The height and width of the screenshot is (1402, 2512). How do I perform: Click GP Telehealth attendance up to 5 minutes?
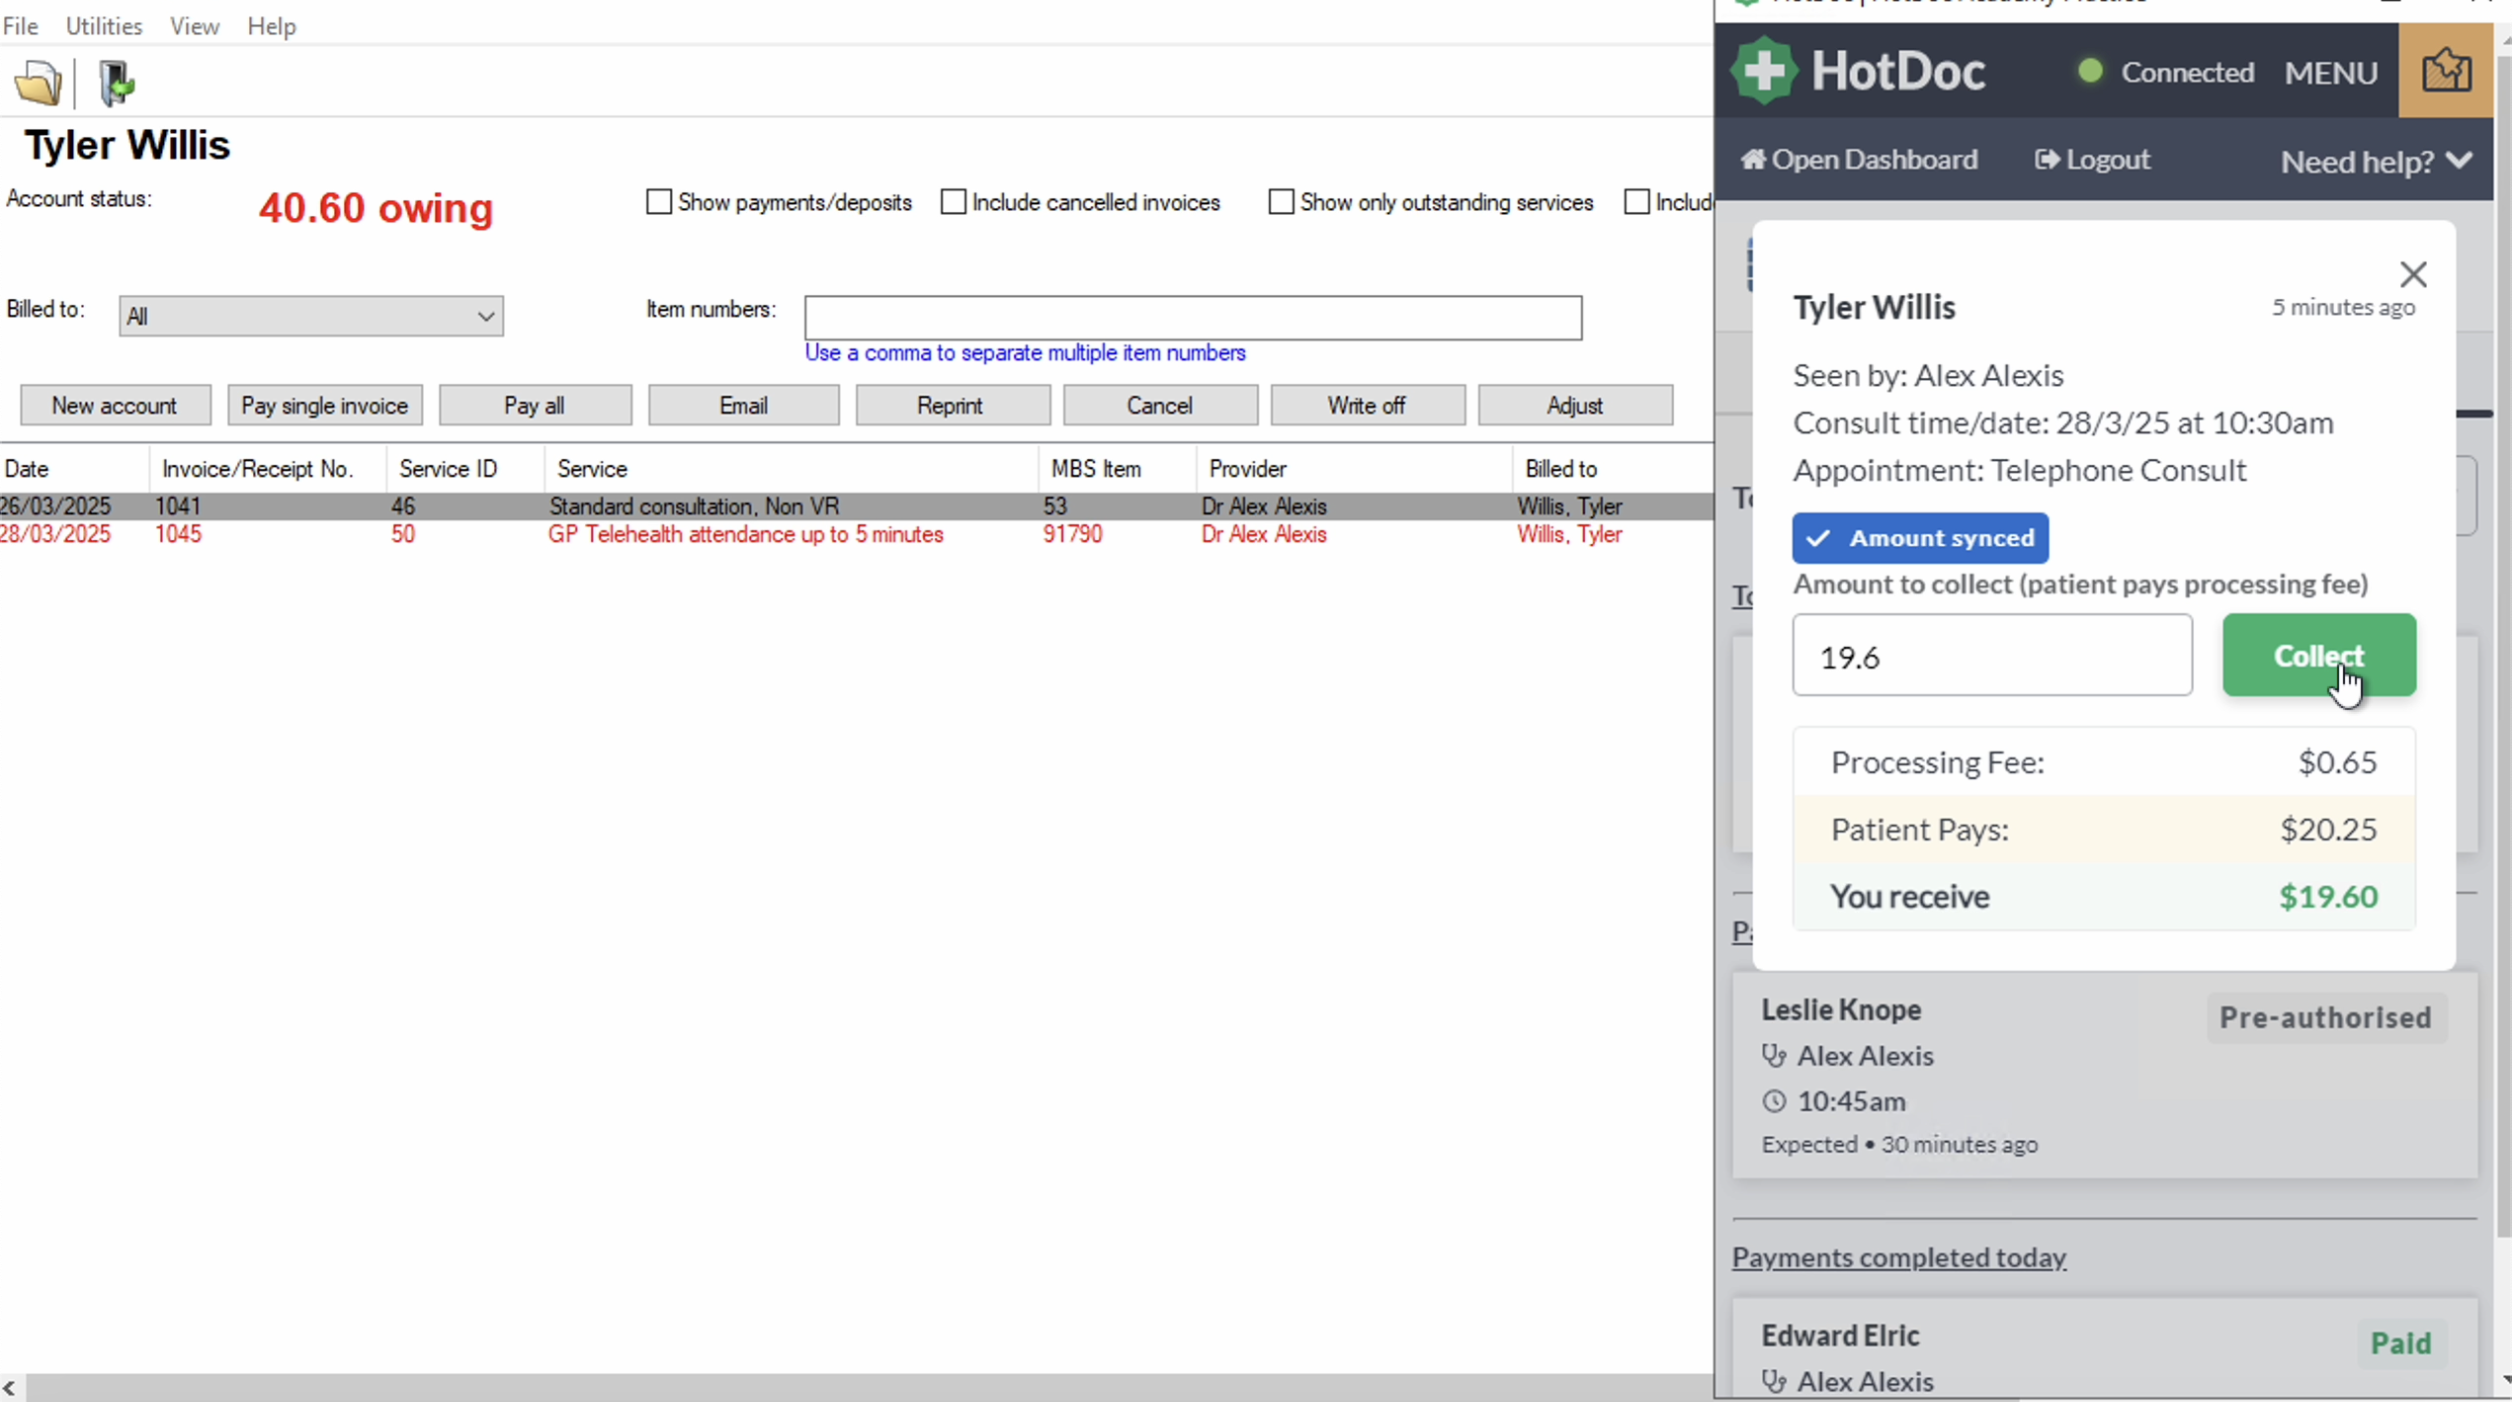(745, 534)
